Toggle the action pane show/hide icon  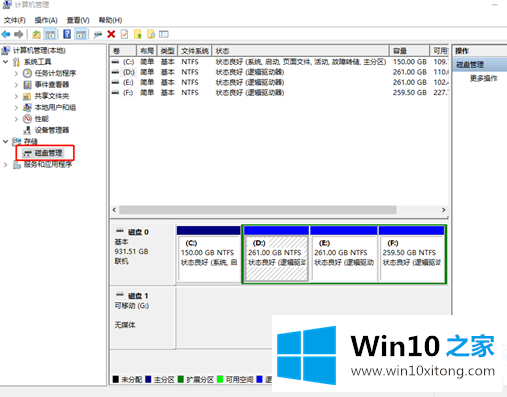[x=81, y=34]
